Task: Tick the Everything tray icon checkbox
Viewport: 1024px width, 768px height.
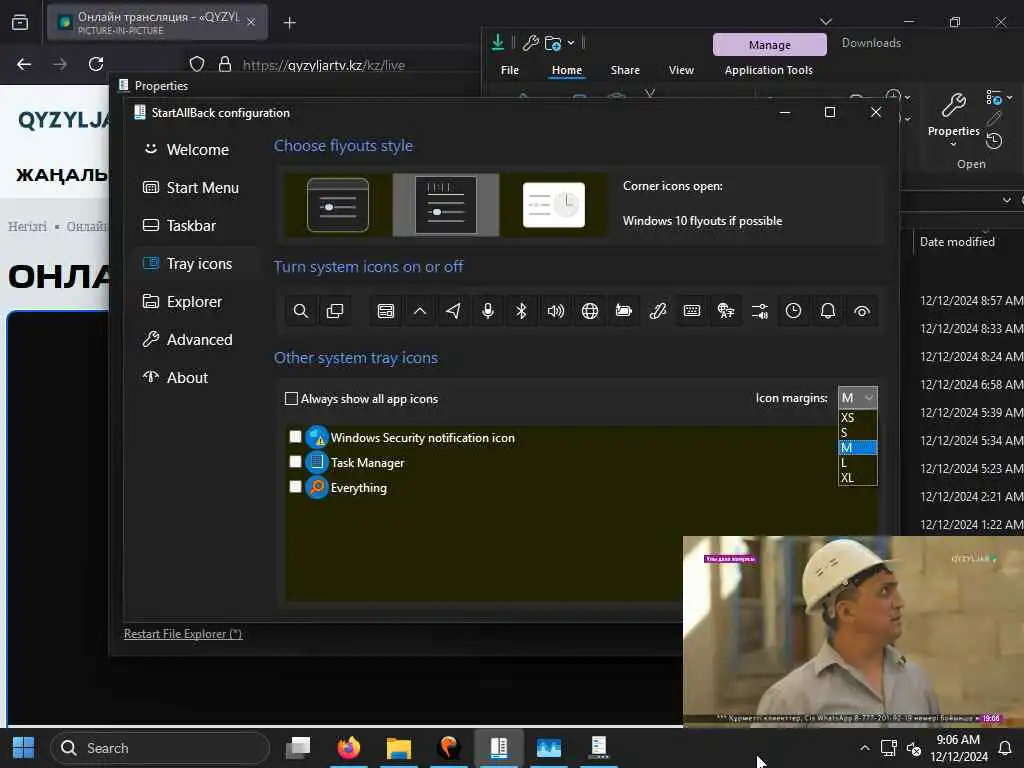Action: [295, 487]
